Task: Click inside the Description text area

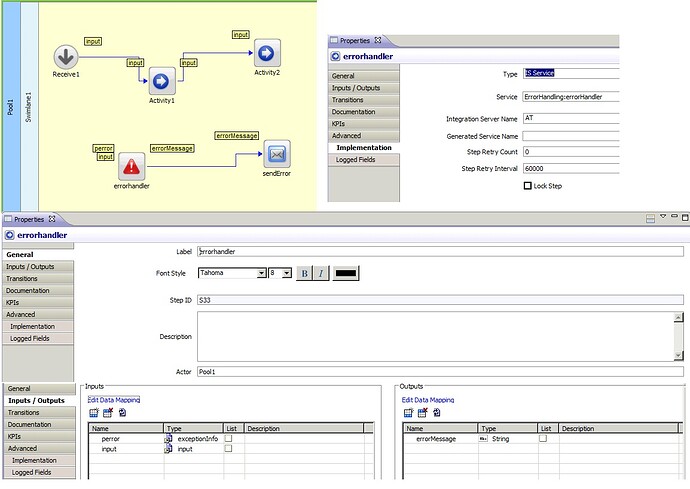Action: coord(436,336)
